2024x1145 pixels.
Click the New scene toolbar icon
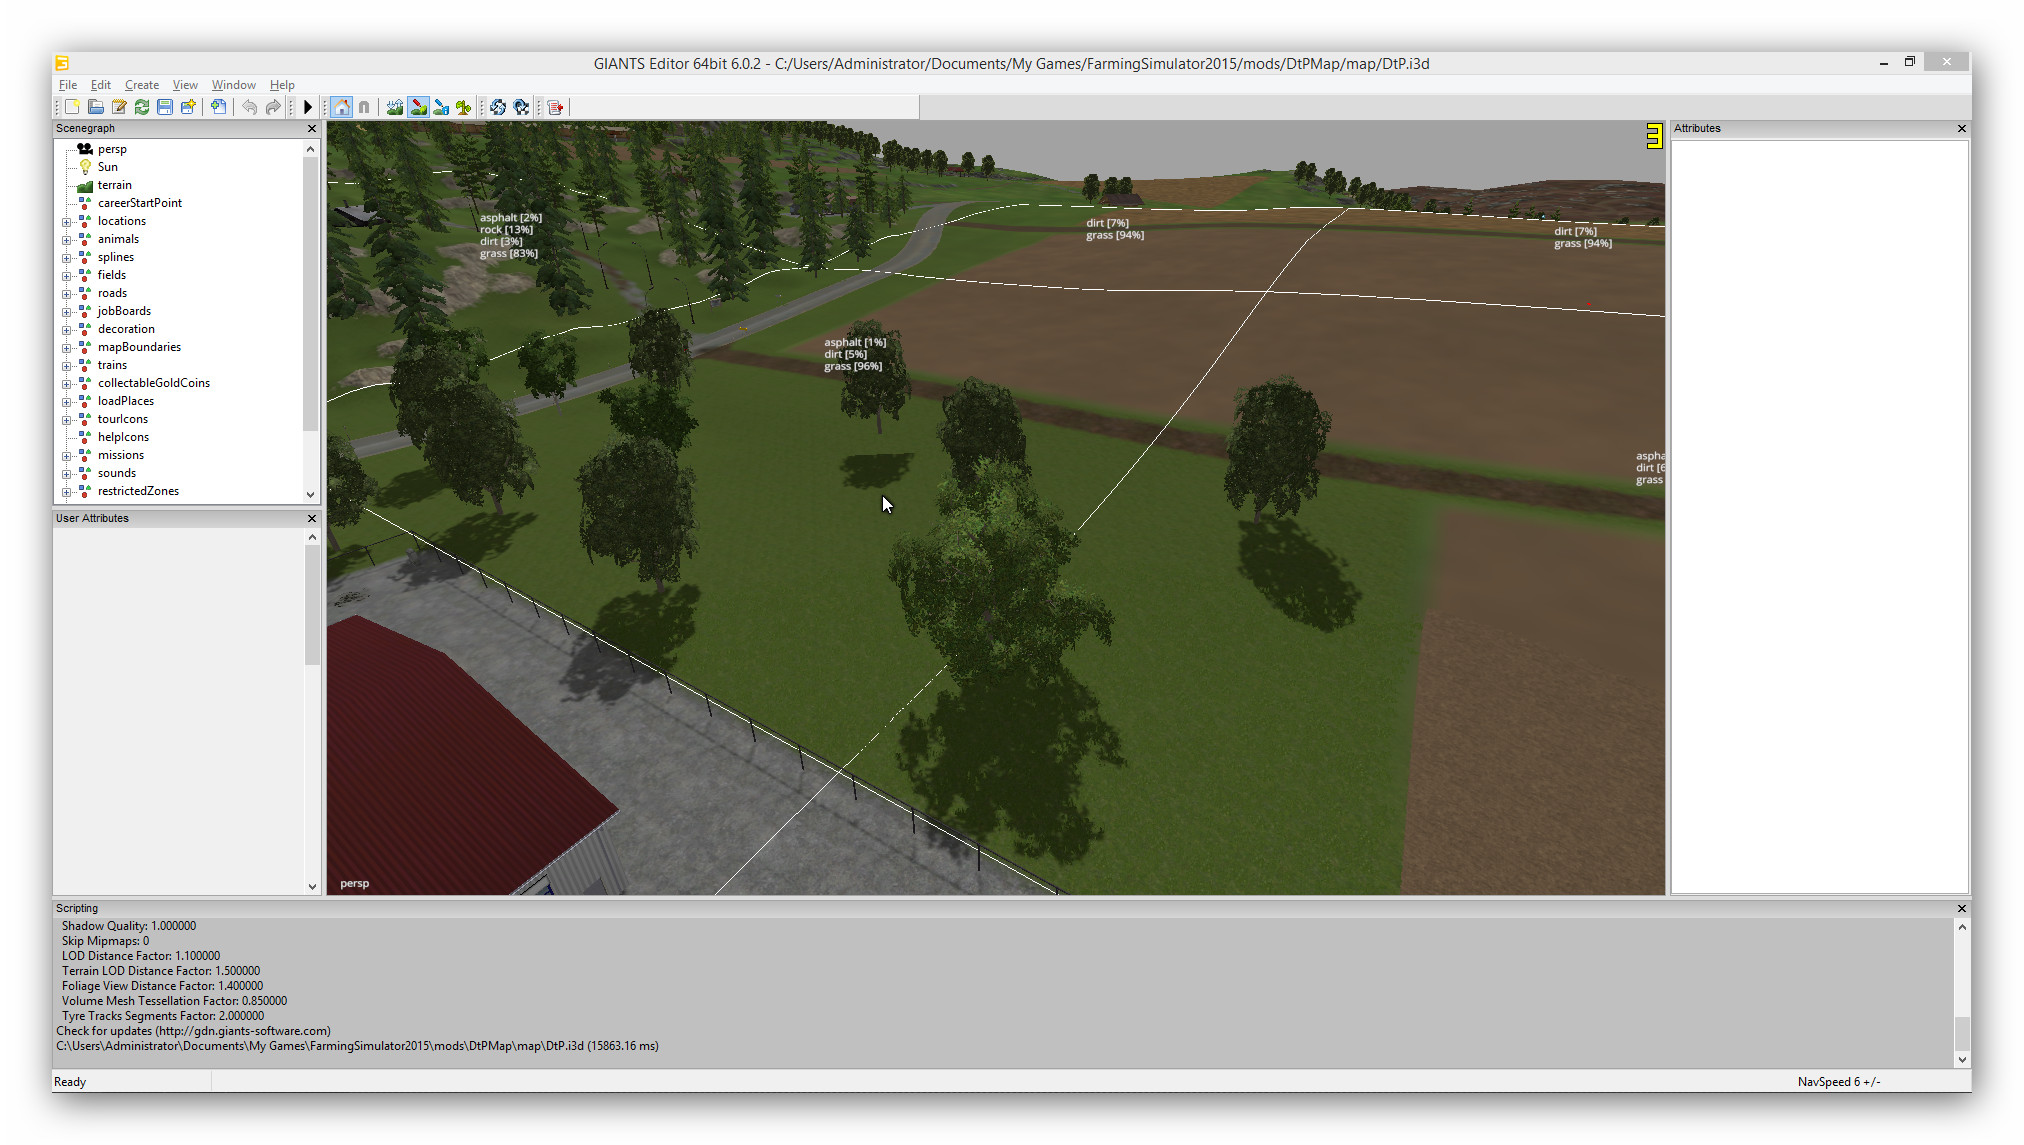point(73,107)
